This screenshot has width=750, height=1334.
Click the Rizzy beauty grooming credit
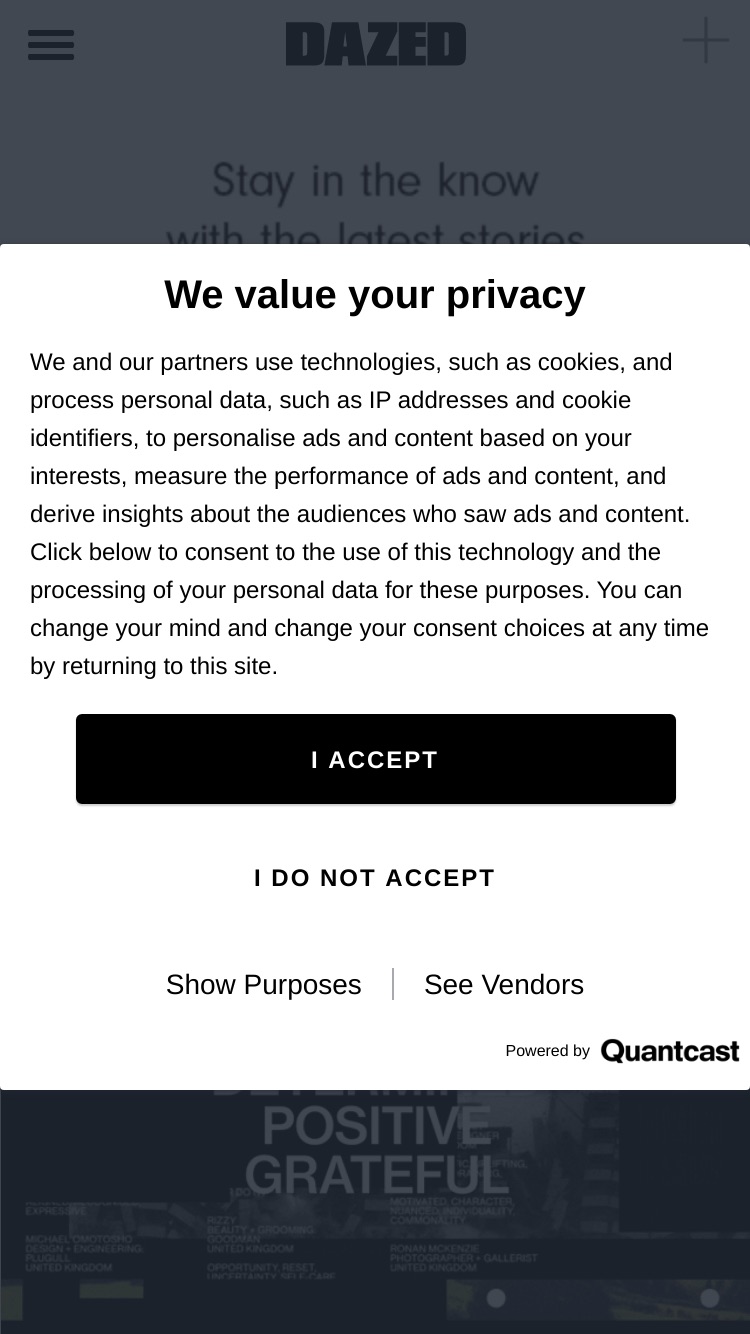click(x=261, y=1235)
